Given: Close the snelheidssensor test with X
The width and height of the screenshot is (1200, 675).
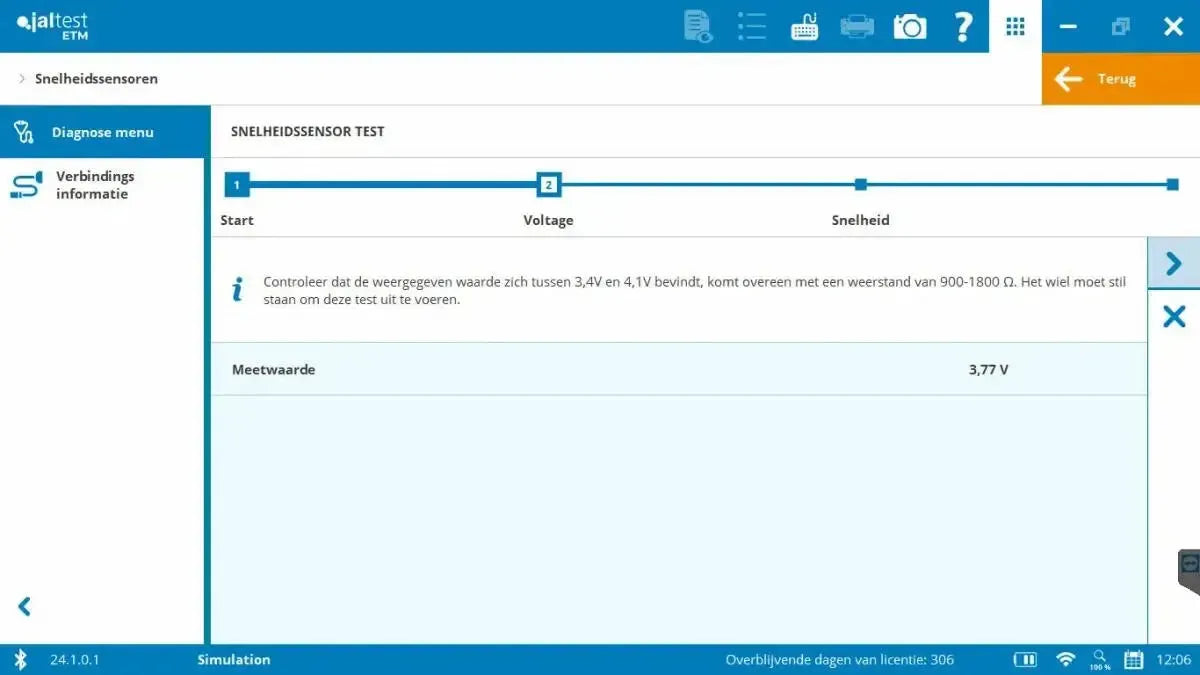Looking at the screenshot, I should click(1172, 316).
